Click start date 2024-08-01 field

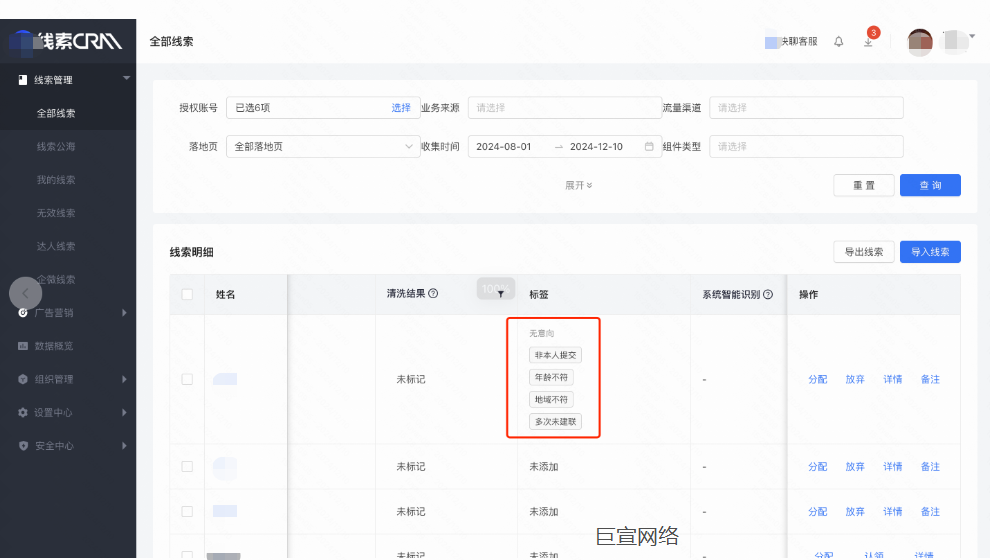click(x=503, y=146)
